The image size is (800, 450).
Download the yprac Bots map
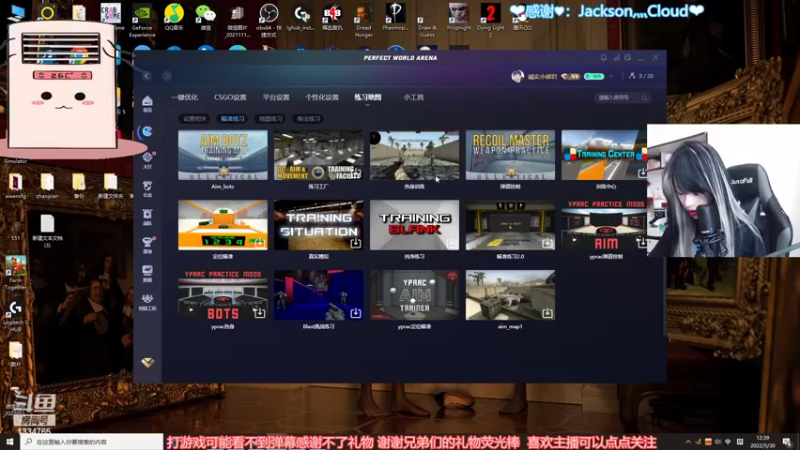tap(259, 312)
